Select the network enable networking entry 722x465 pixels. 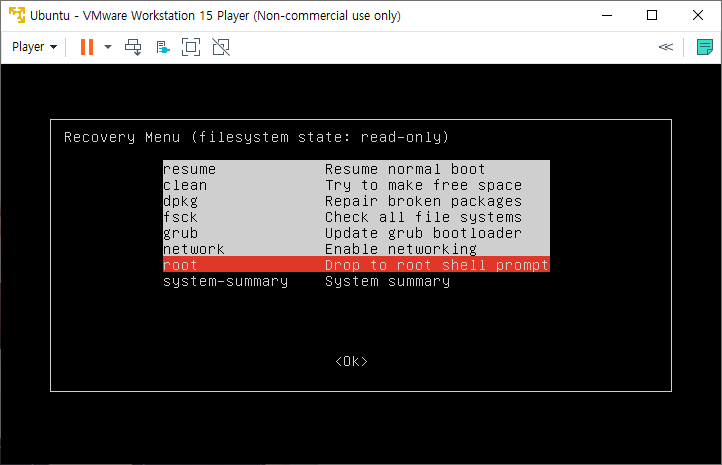pyautogui.click(x=356, y=249)
